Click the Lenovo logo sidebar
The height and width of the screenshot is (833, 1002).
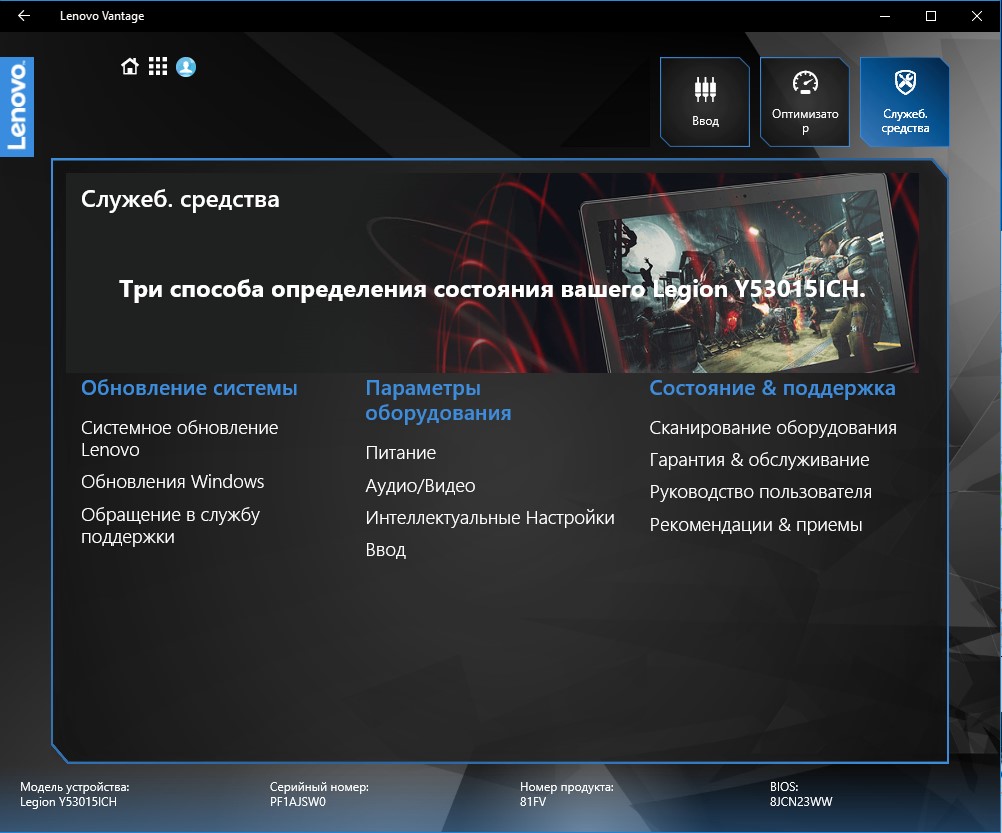pyautogui.click(x=17, y=107)
